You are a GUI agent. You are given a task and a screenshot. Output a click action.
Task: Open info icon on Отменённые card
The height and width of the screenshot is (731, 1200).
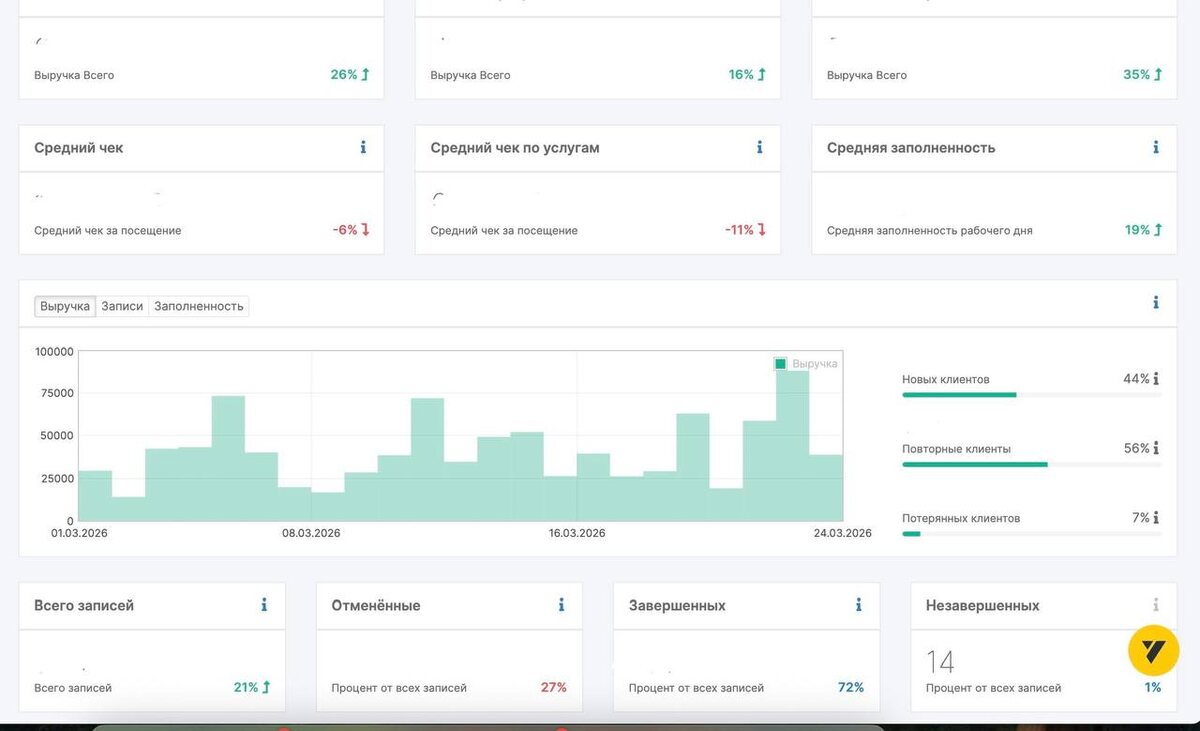coord(562,605)
